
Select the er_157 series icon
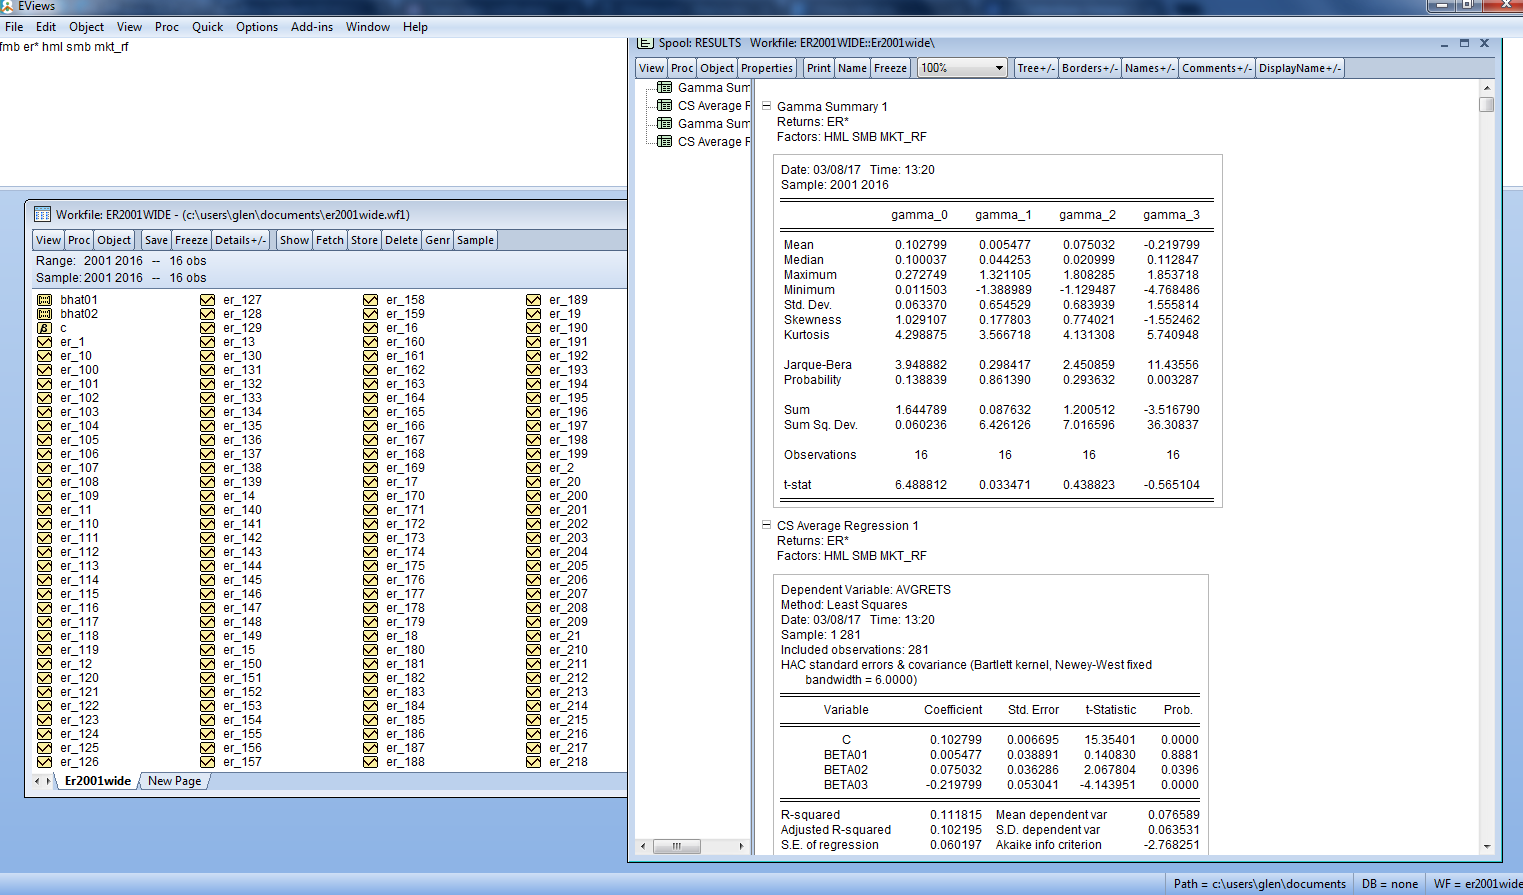(x=207, y=762)
